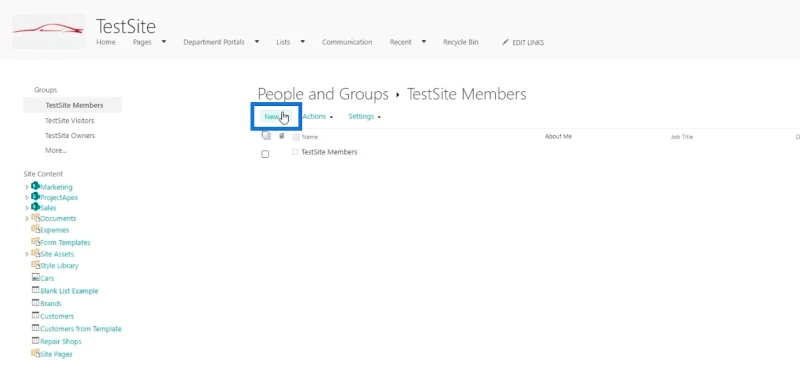Open Pages in the top navigation

(142, 42)
